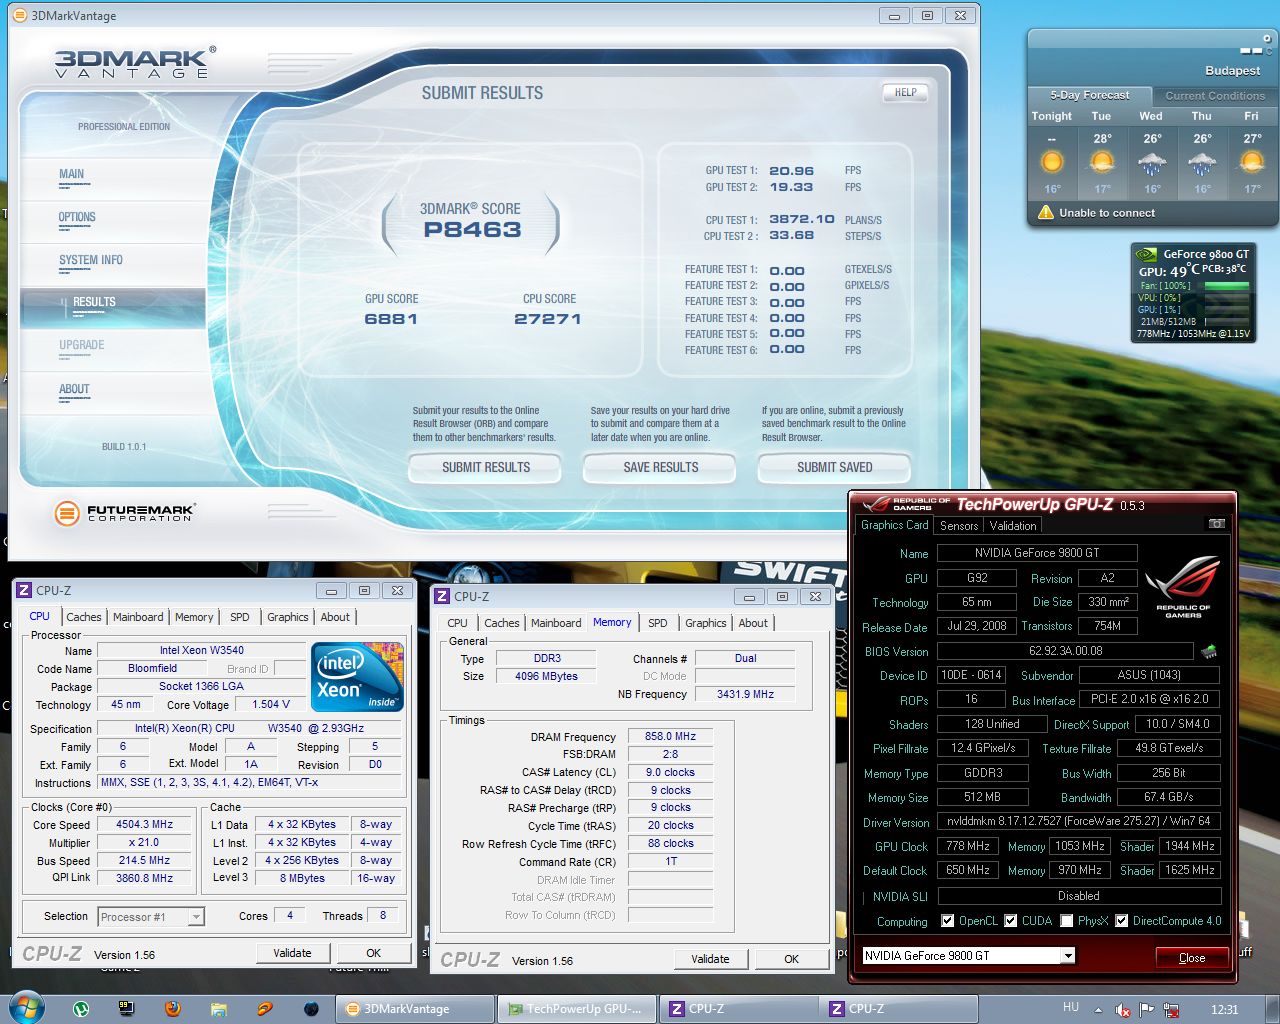Open Graphics tab in right CPU-Z window
1280x1024 pixels.
coord(706,623)
